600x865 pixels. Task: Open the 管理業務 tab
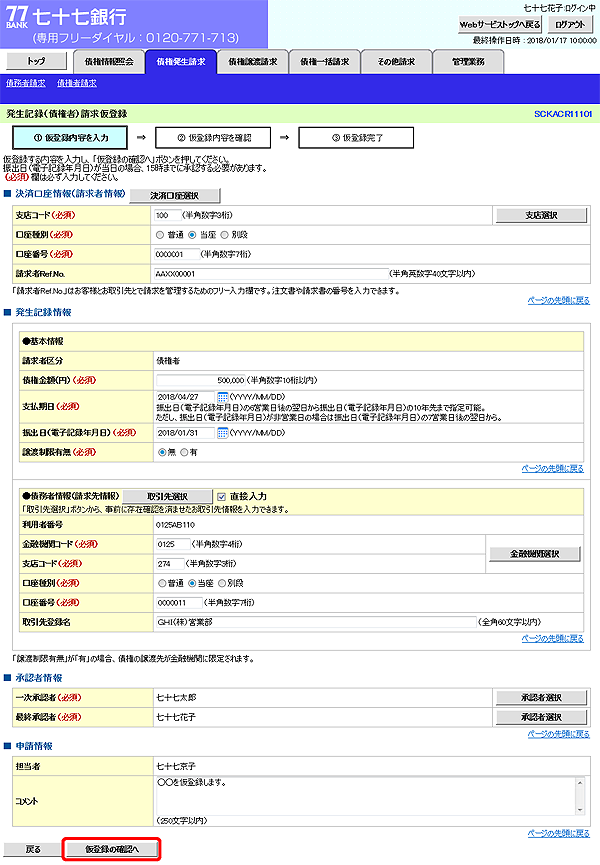coord(468,62)
